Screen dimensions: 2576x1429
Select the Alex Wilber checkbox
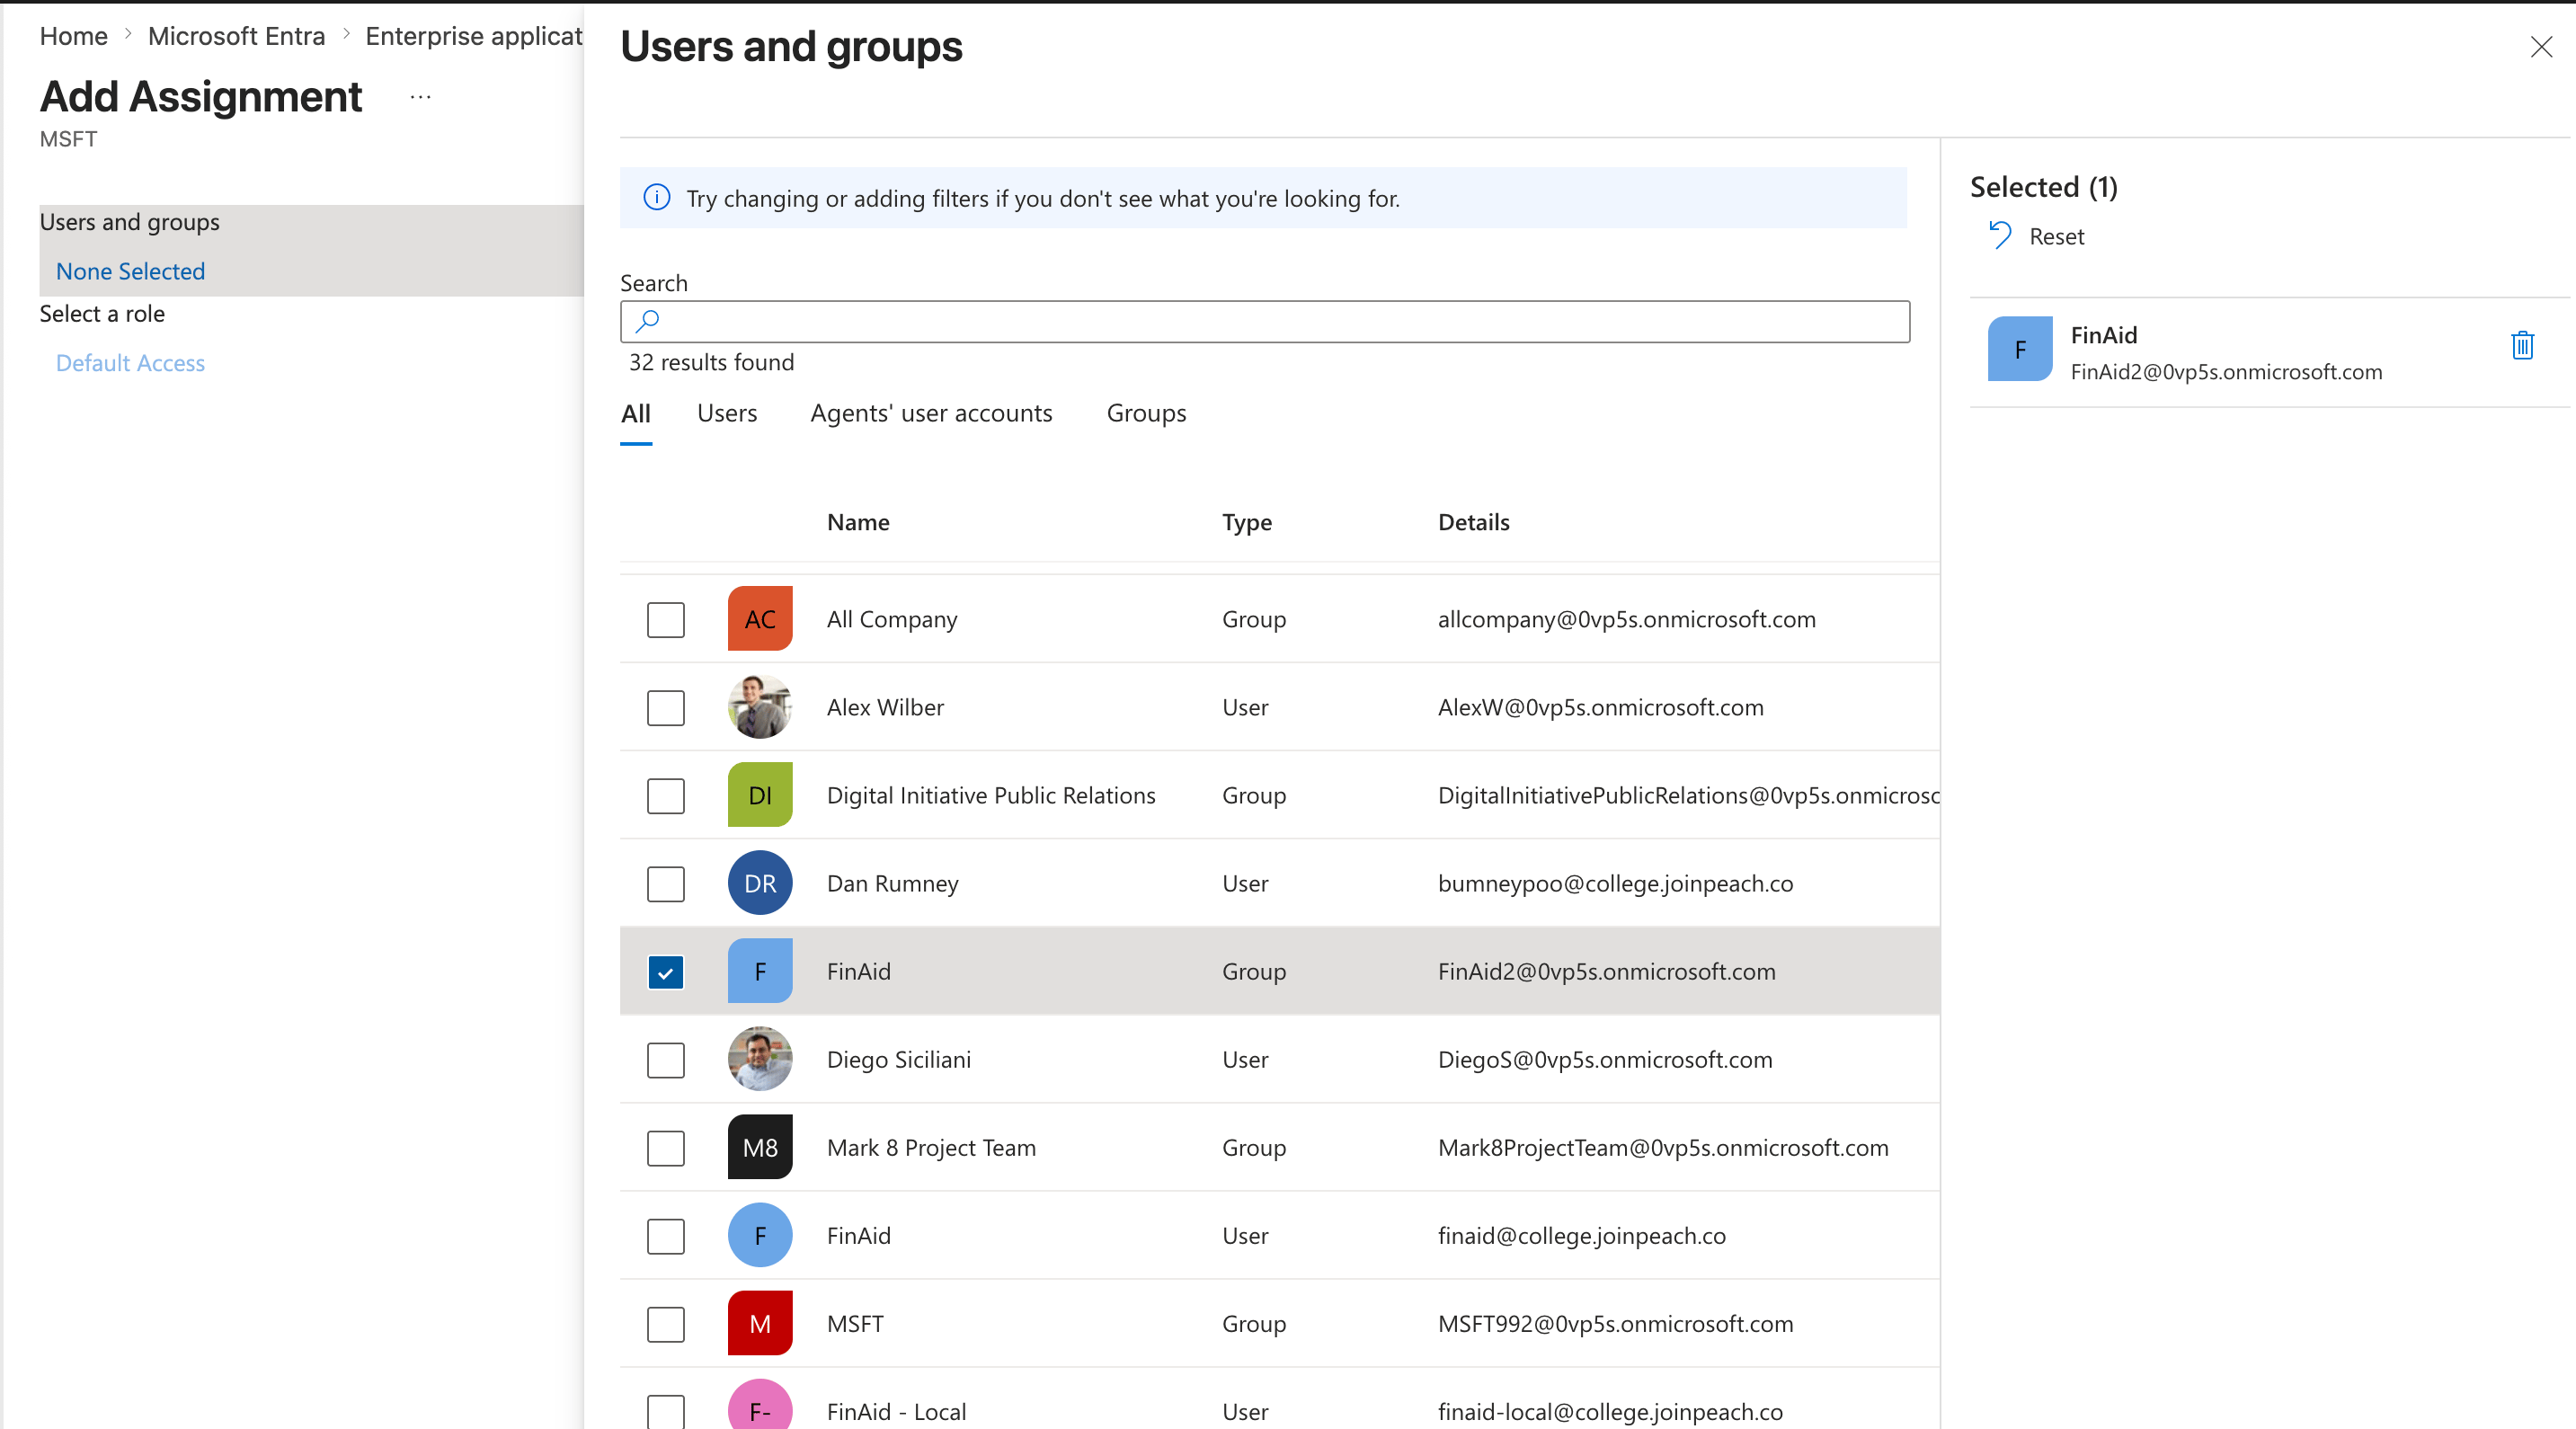tap(666, 708)
